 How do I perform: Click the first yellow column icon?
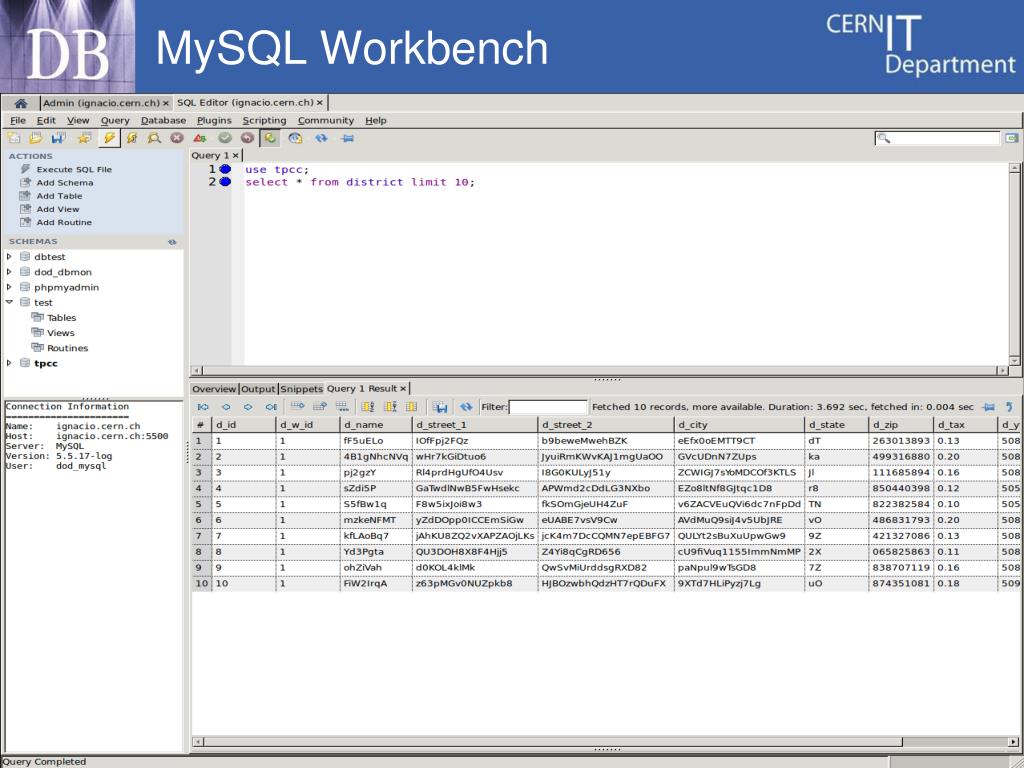click(368, 407)
